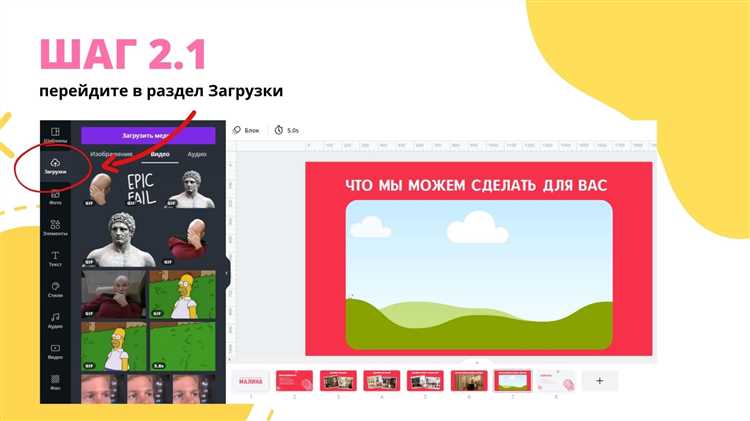Switch to the Аудио tab in uploads panel
This screenshot has width=750, height=421.
[x=197, y=155]
